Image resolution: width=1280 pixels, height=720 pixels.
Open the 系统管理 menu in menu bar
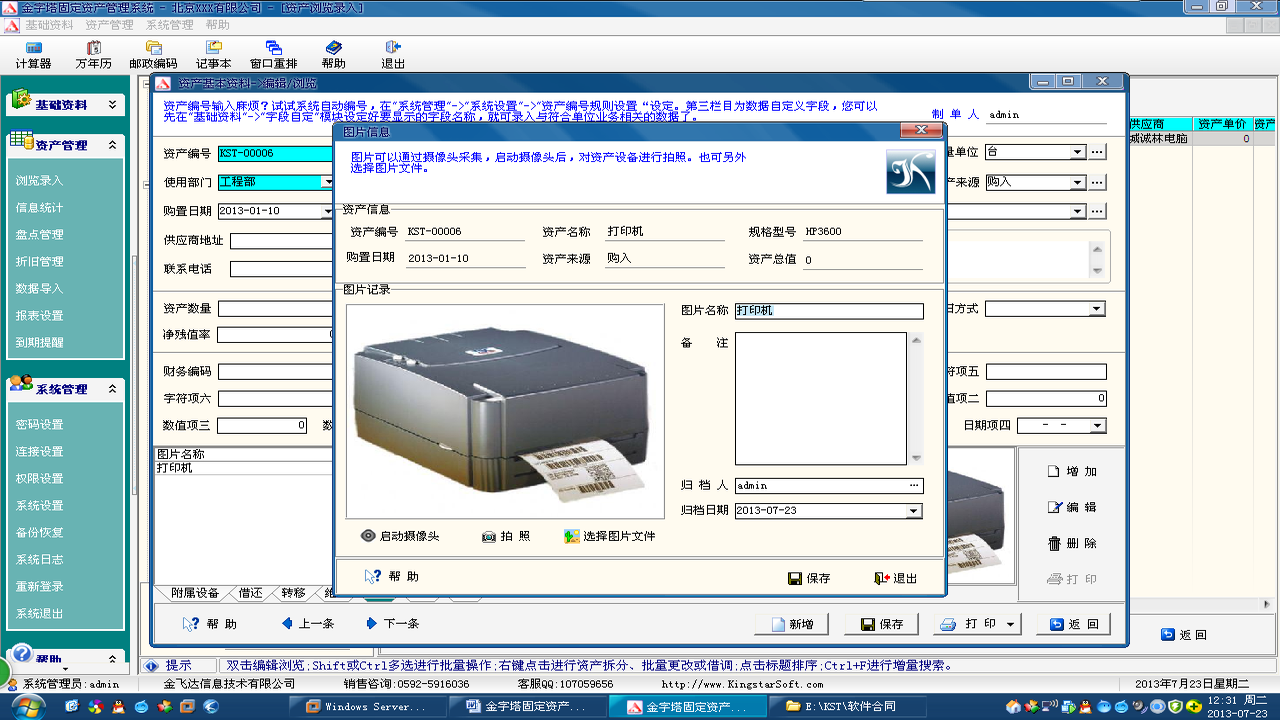(169, 25)
